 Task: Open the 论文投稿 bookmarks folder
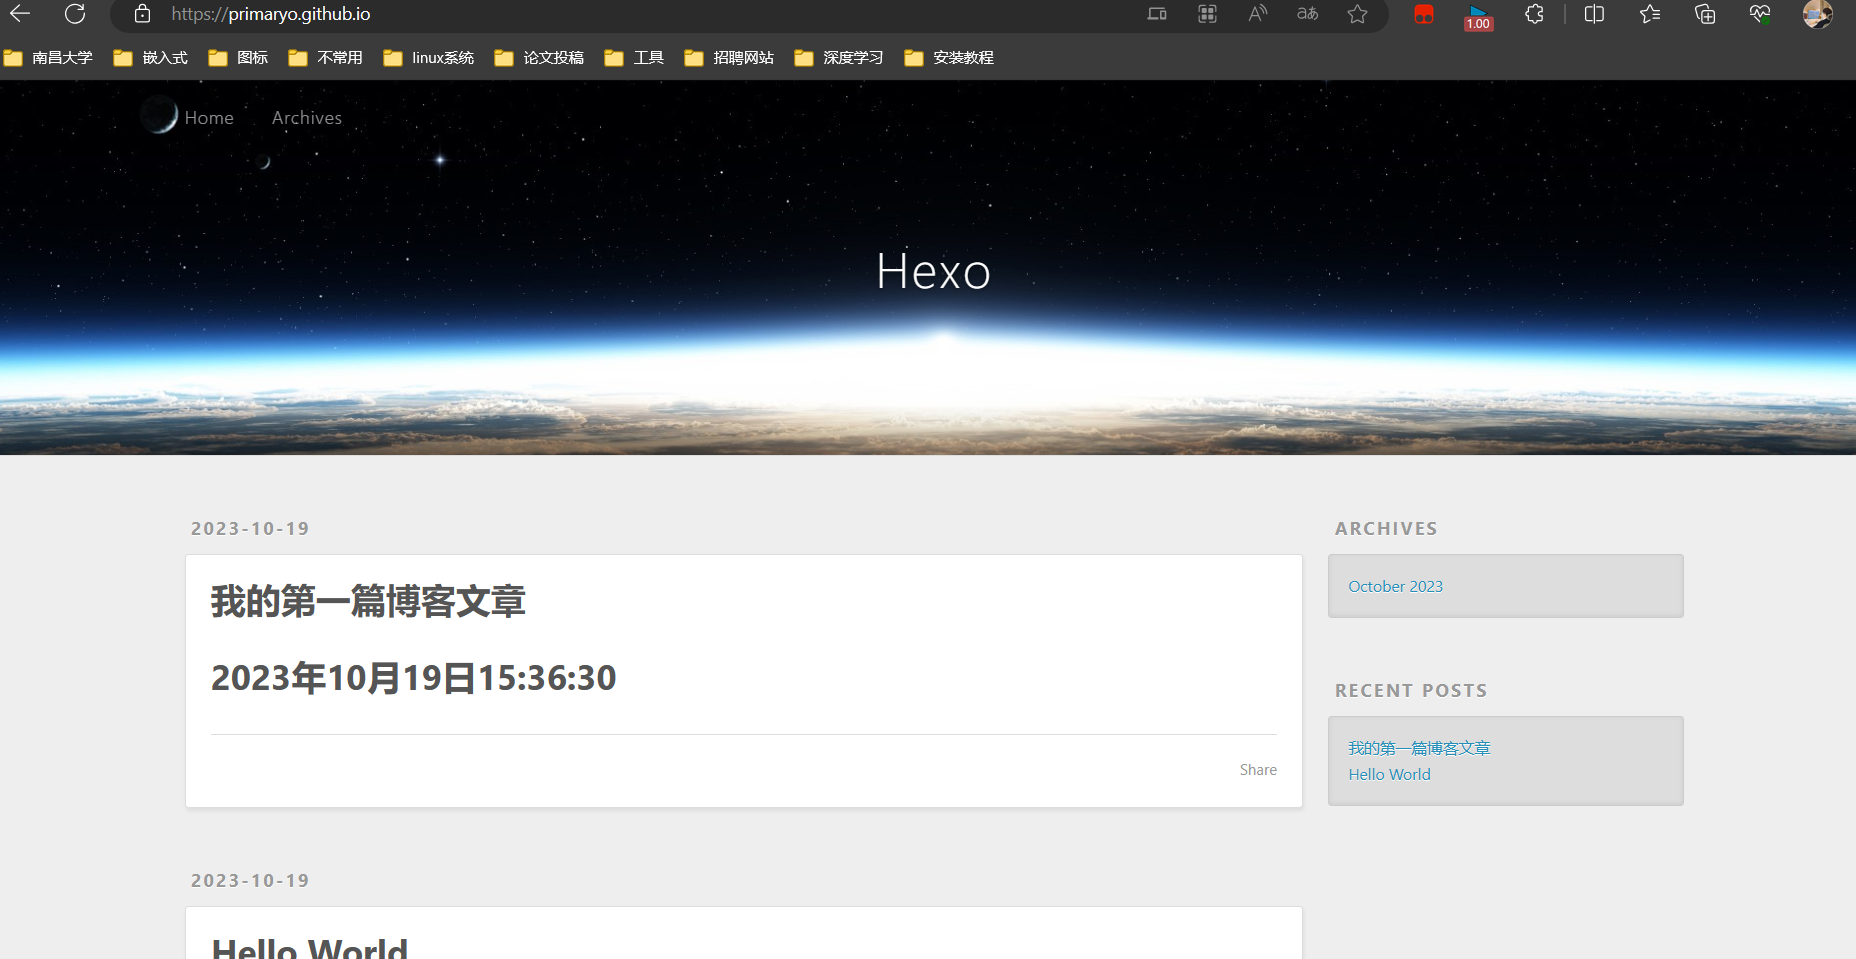(539, 58)
